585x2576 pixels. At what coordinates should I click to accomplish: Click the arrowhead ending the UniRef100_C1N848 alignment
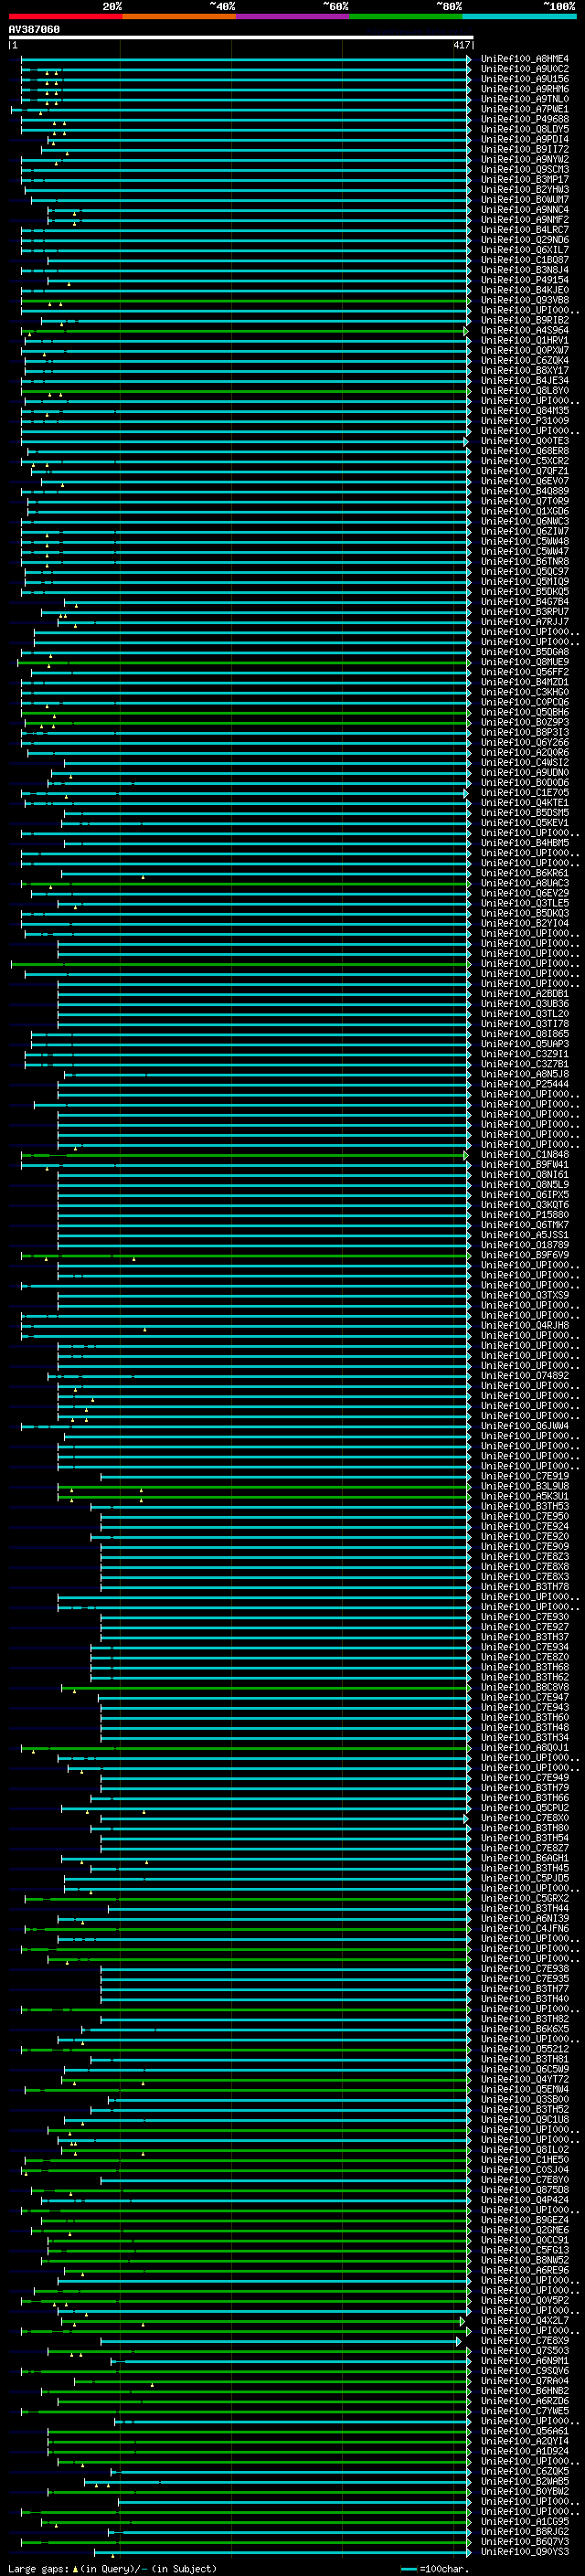point(466,1155)
